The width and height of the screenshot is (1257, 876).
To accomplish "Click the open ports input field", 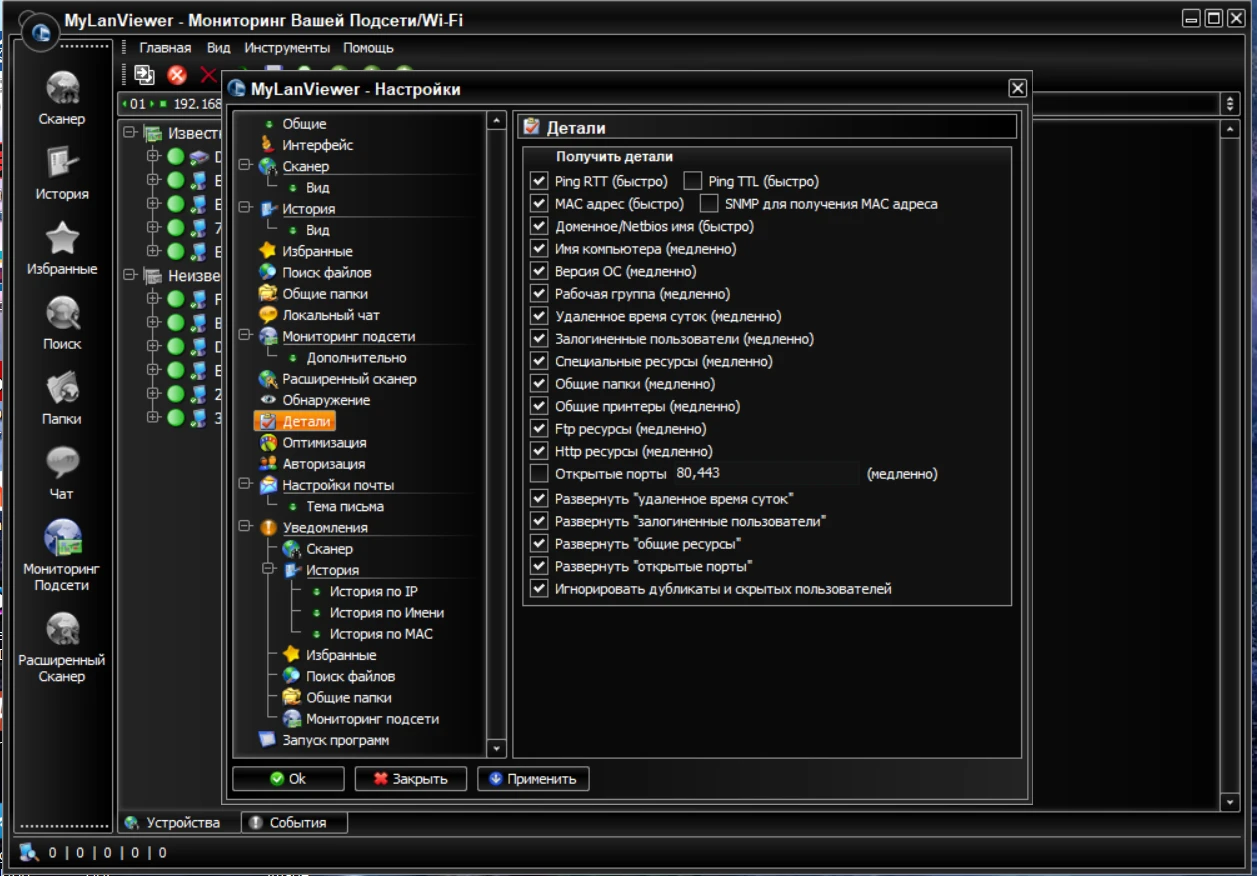I will [765, 474].
